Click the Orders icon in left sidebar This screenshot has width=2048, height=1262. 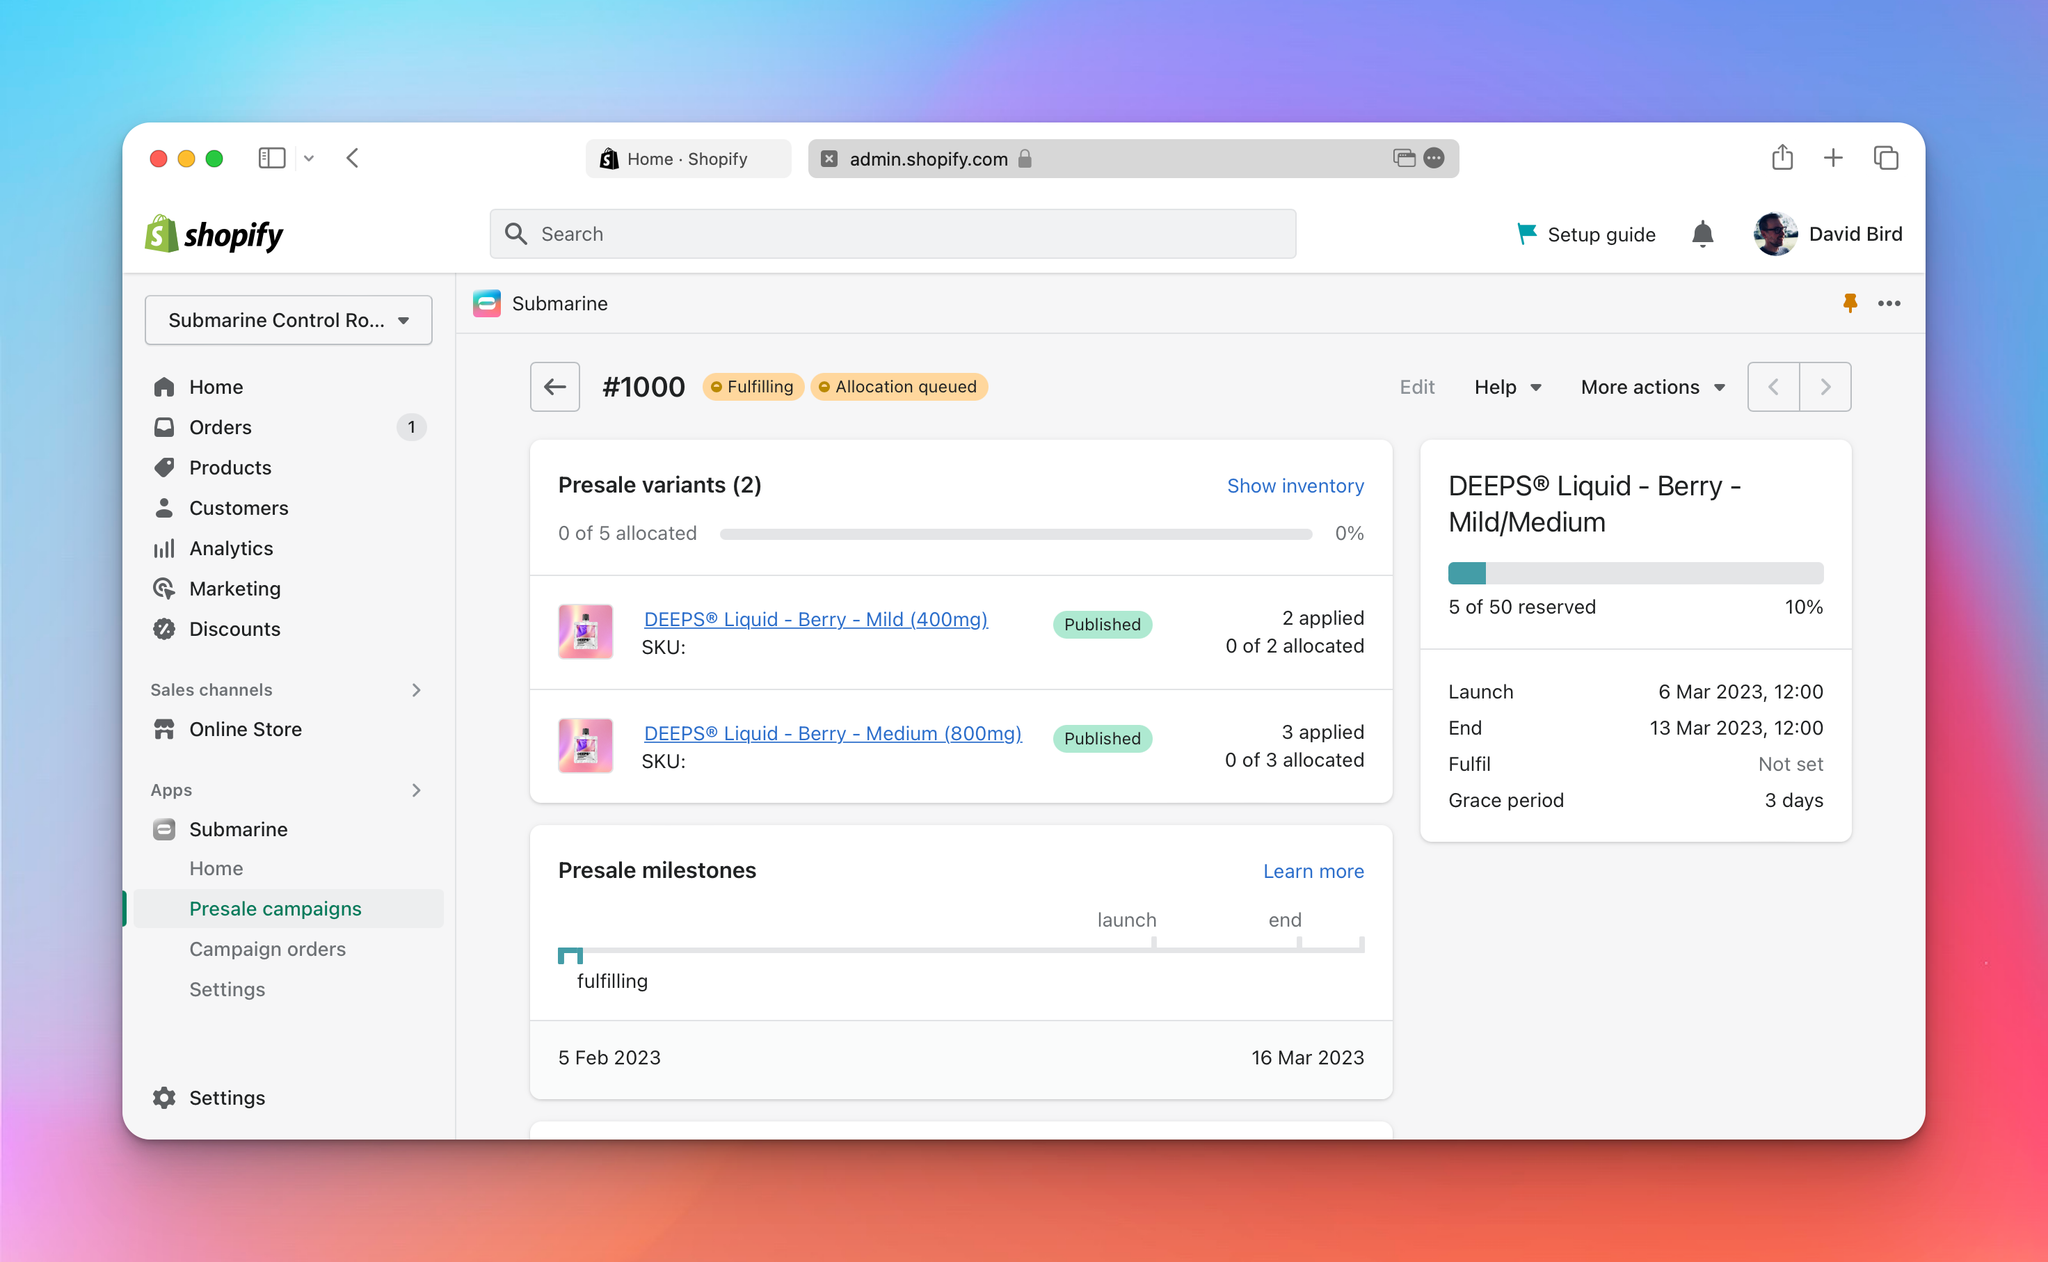(165, 427)
